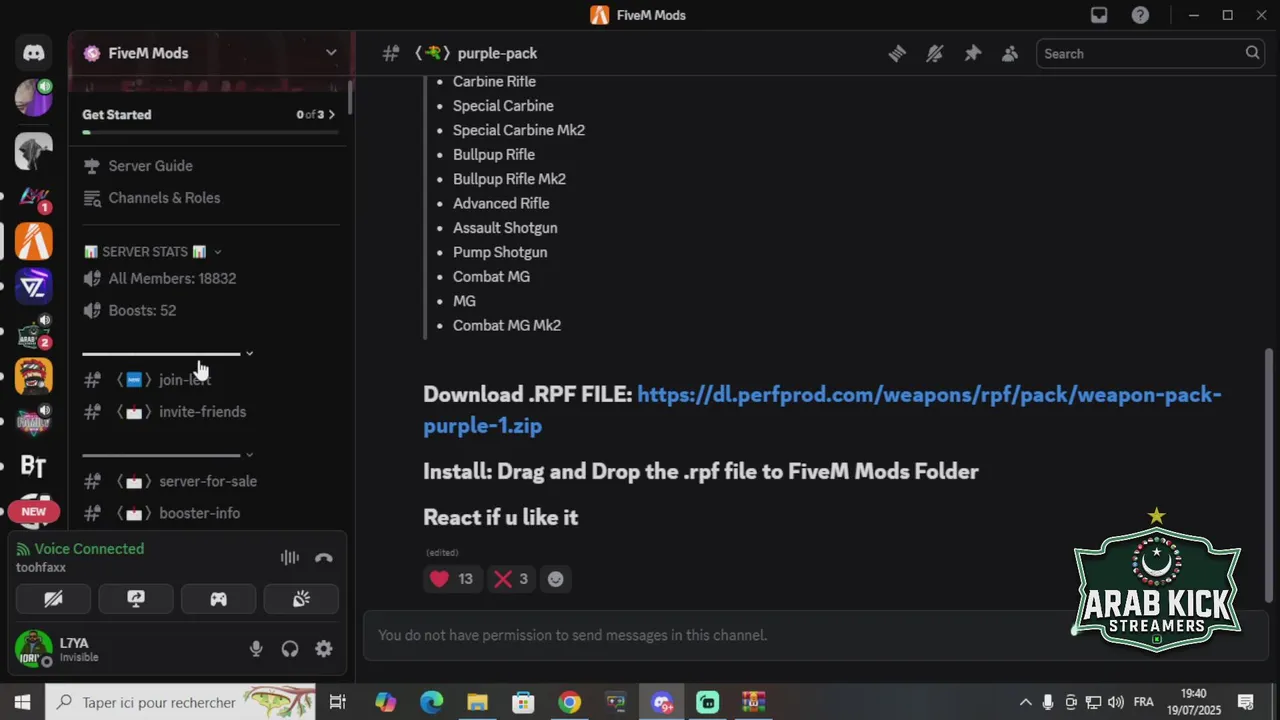Collapse the SERVER STATS category
Viewport: 1280px width, 720px height.
click(153, 252)
